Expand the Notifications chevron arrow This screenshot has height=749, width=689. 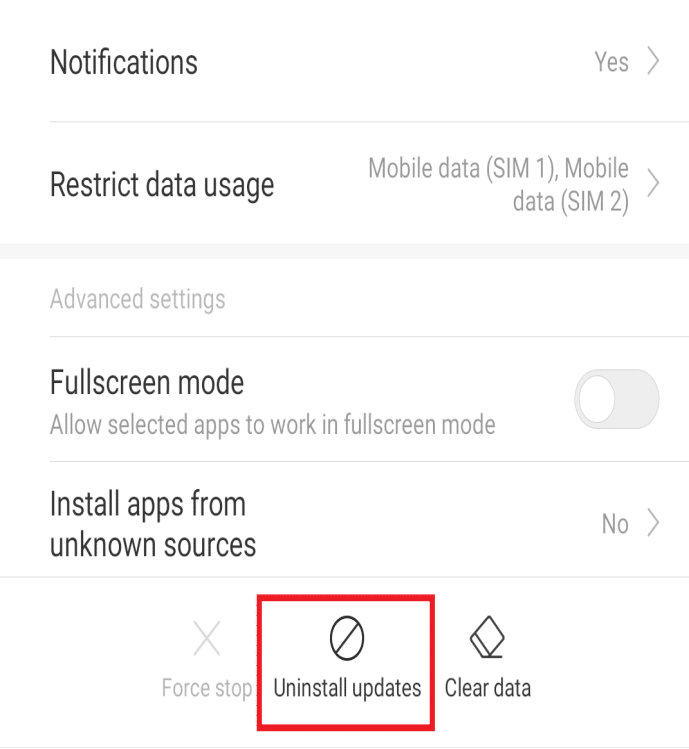point(653,61)
